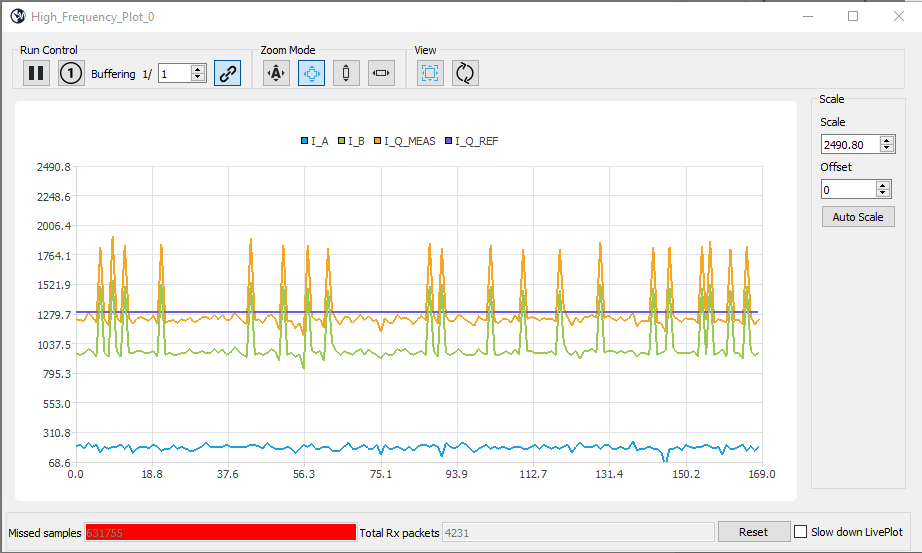Click y-axis label 1279.7
The image size is (922, 553).
(54, 315)
